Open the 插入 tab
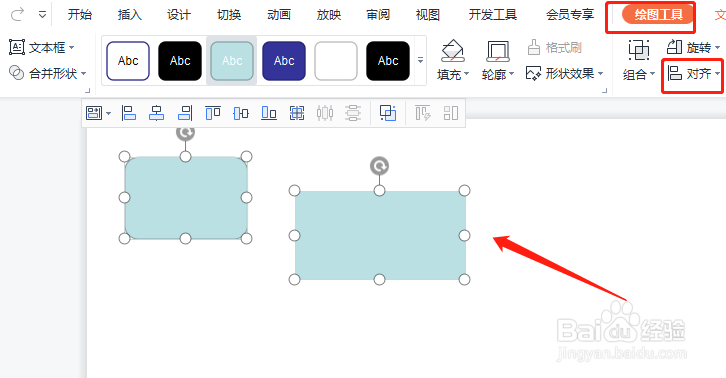The height and width of the screenshot is (378, 726). click(x=129, y=15)
